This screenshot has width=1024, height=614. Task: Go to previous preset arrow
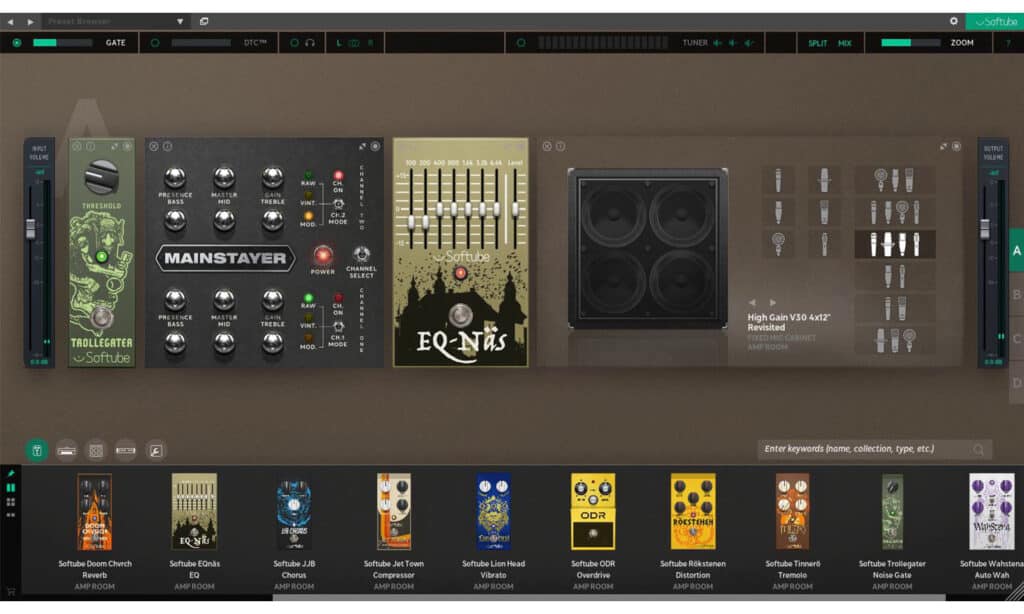tap(10, 22)
